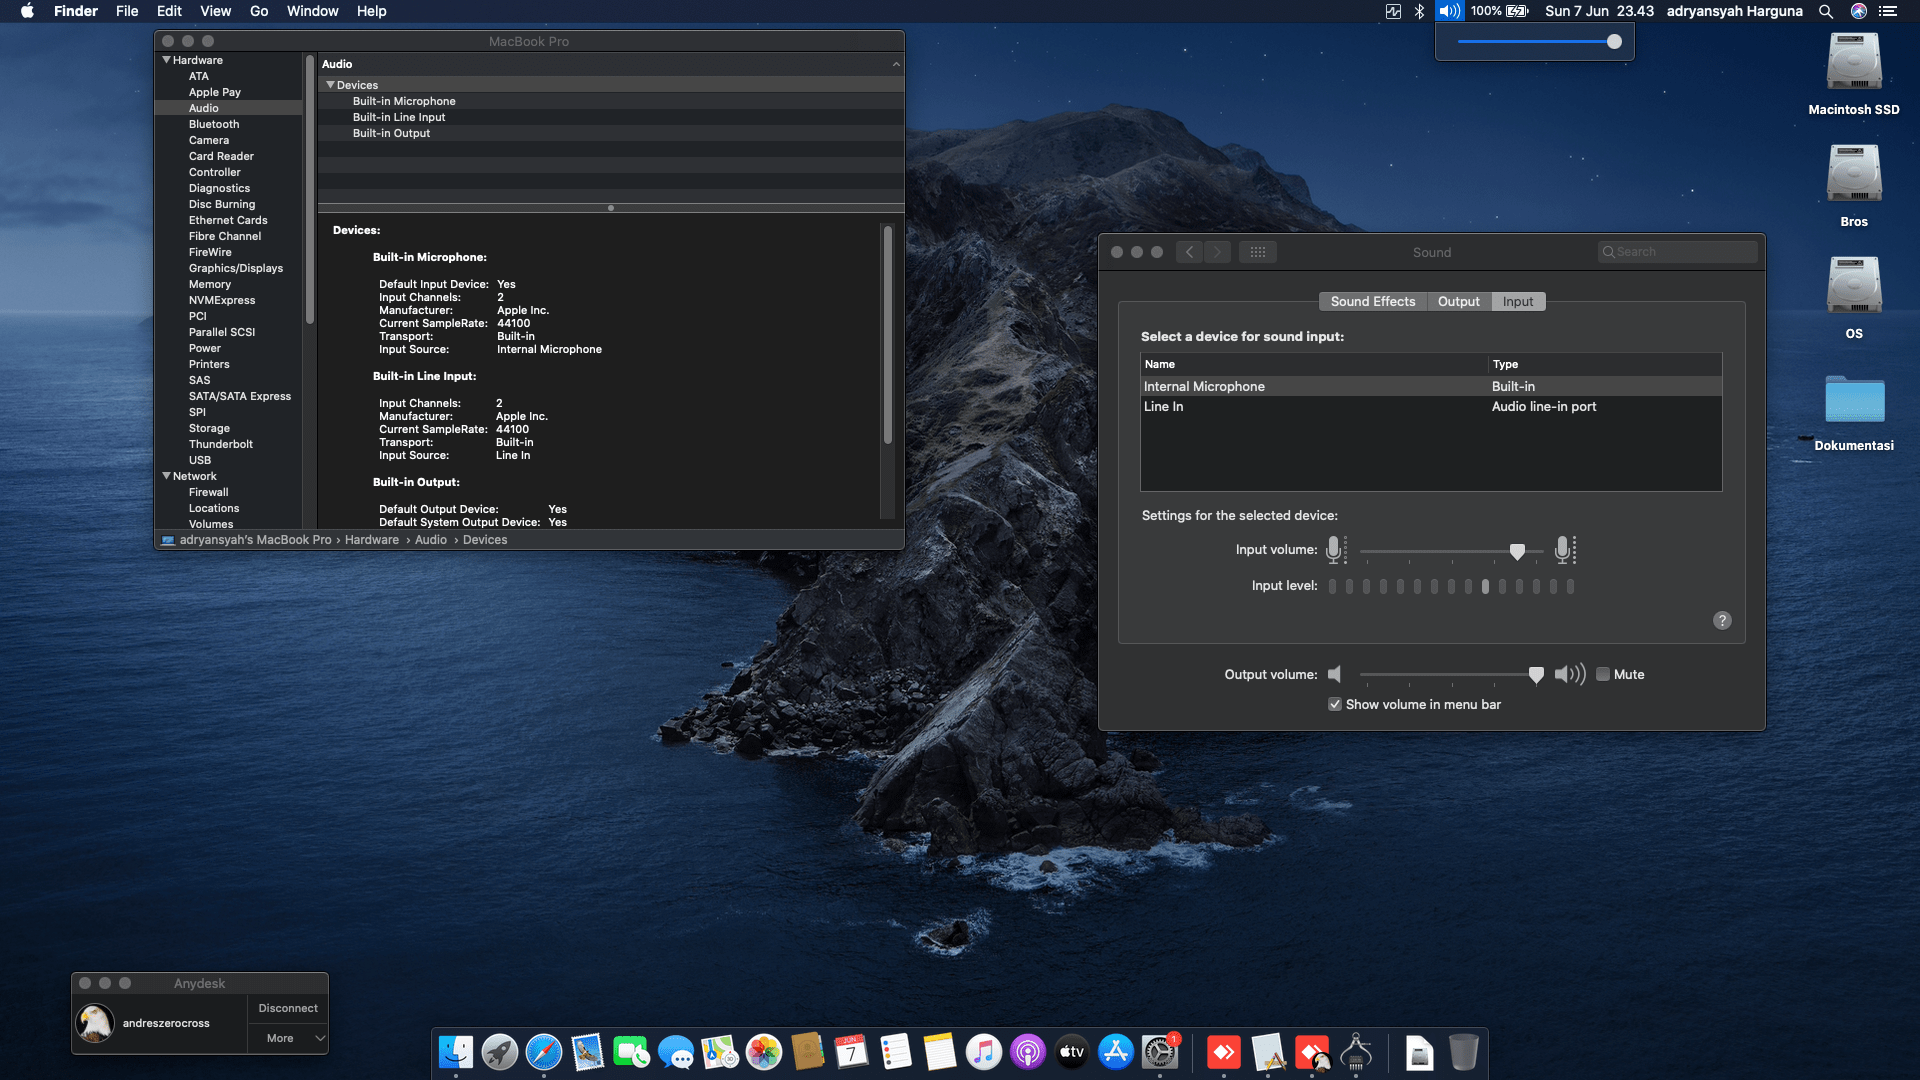Screen dimensions: 1920x1080
Task: Click the Output volume slider knob
Action: [1536, 675]
